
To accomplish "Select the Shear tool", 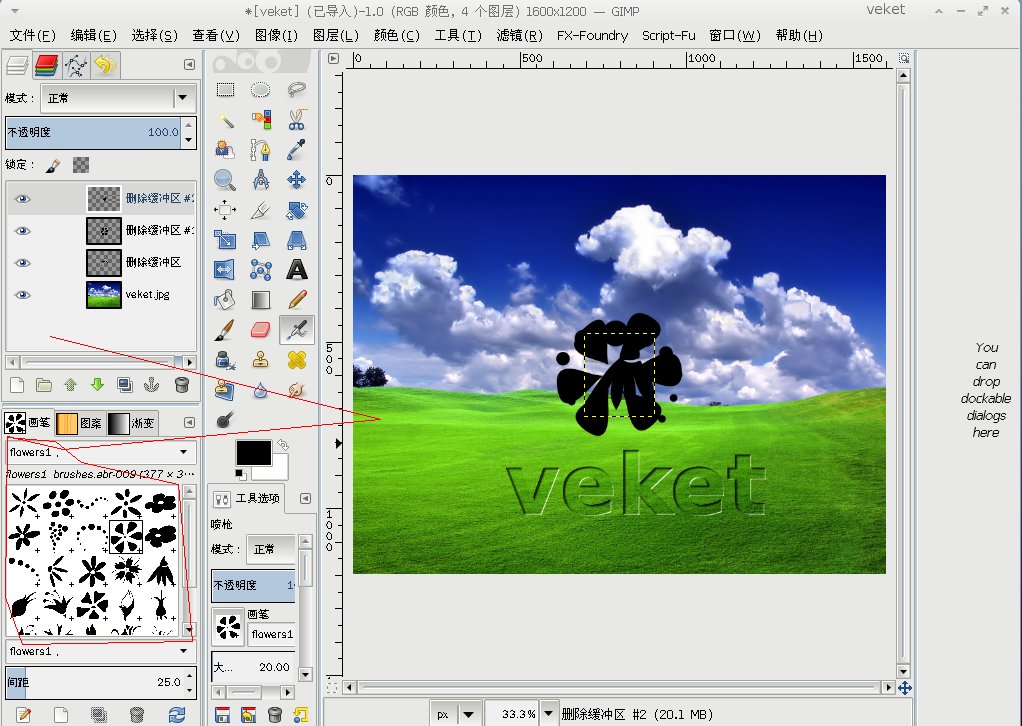I will pos(261,240).
